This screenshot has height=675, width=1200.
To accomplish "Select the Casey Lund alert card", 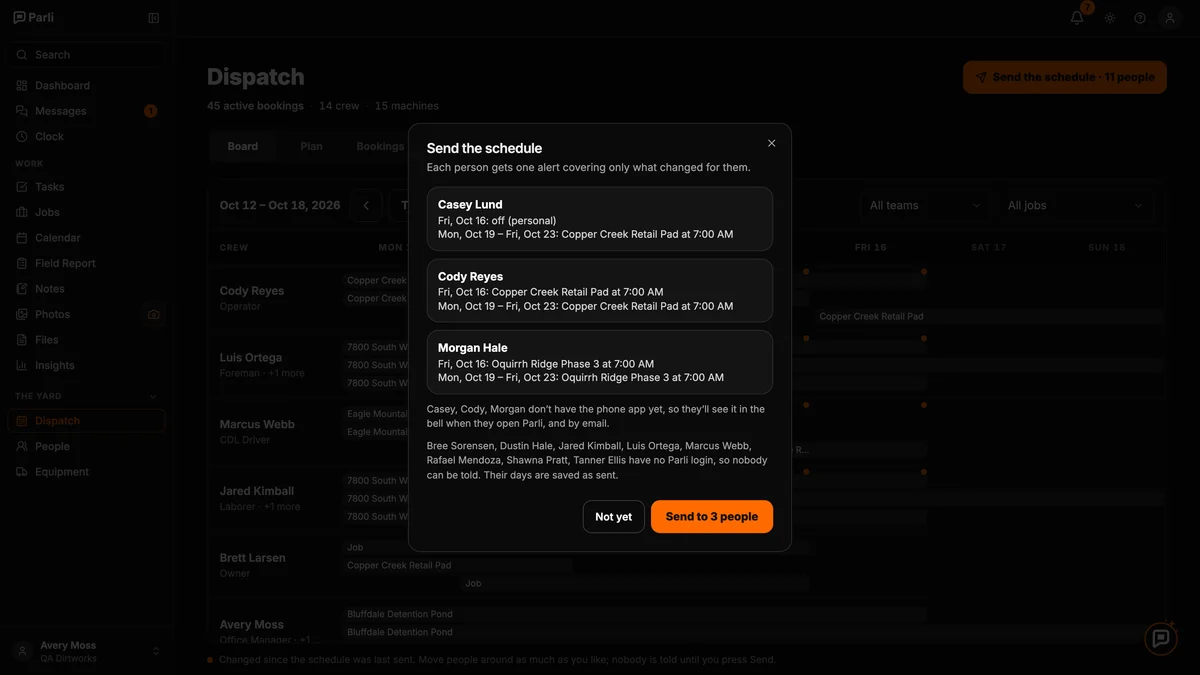I will [600, 219].
